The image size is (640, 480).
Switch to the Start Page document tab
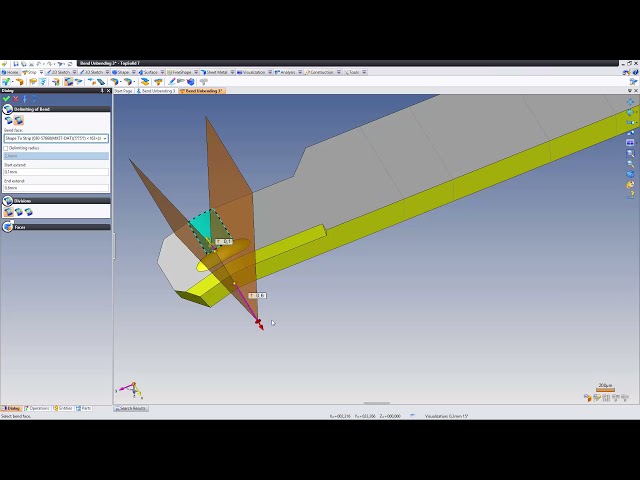(x=123, y=91)
